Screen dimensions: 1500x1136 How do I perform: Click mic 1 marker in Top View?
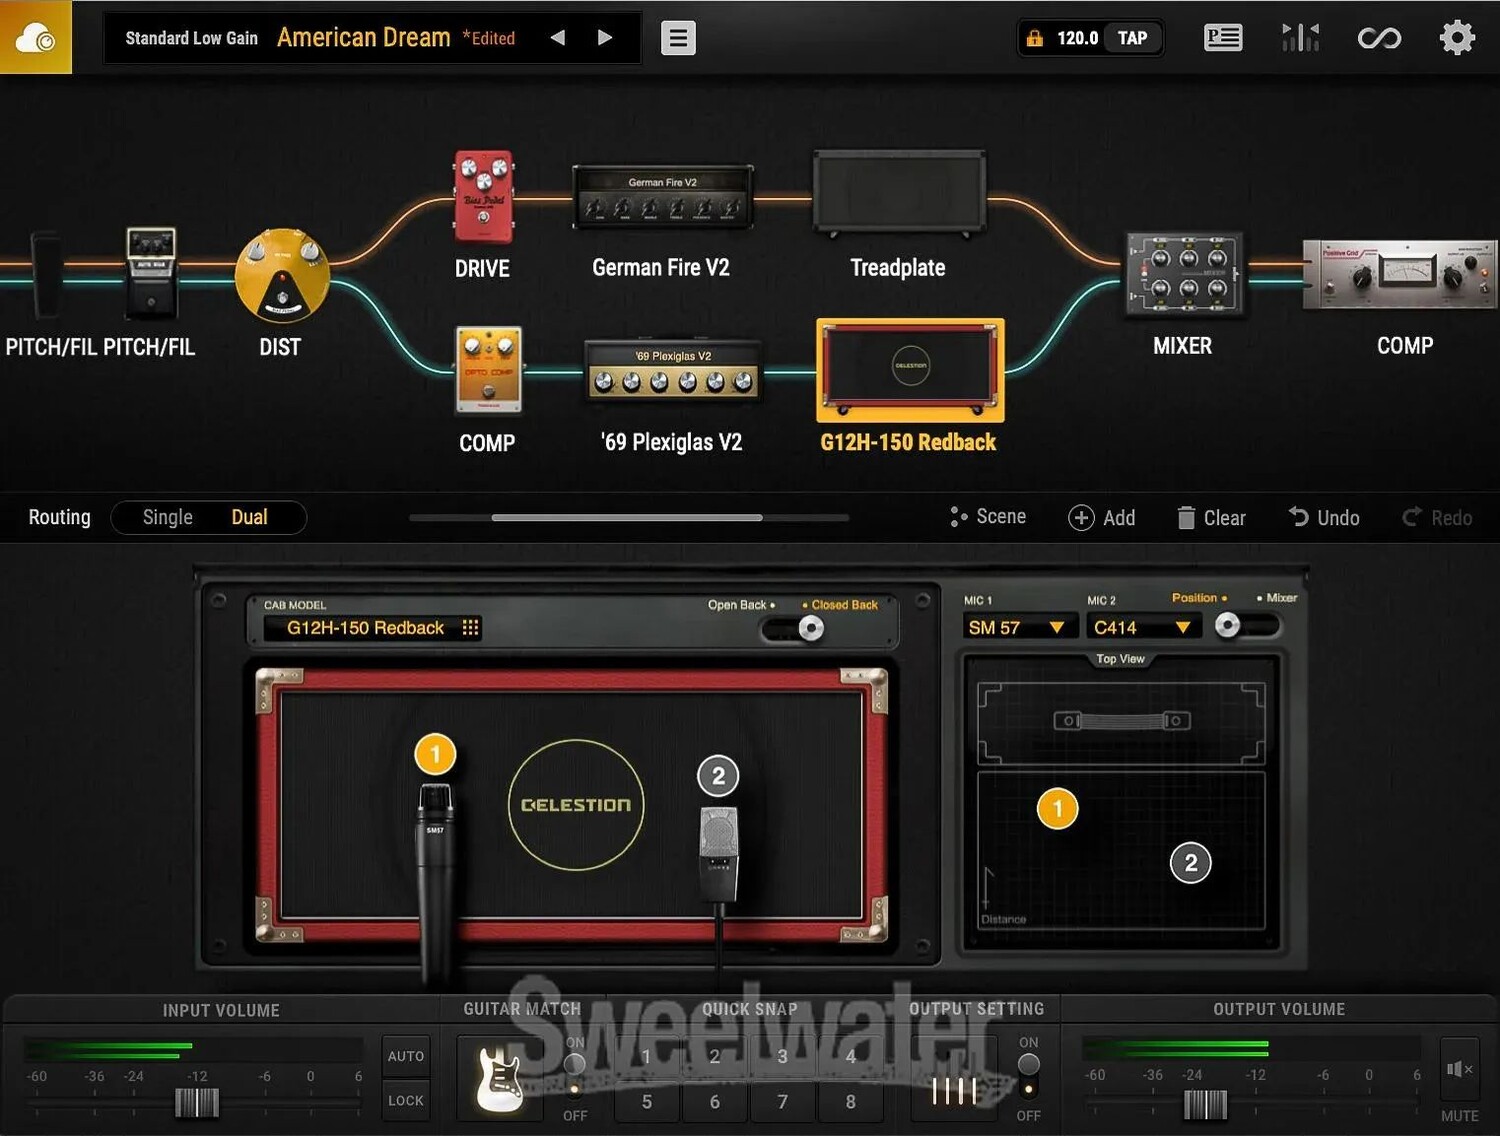[1058, 809]
